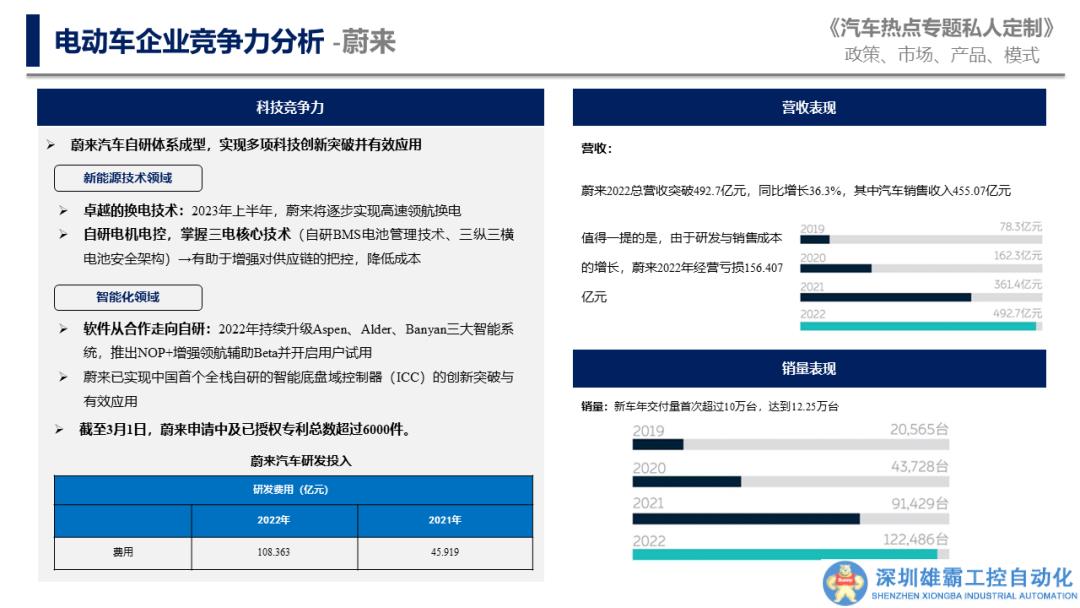Click the 研发费用（亿元） table header row
This screenshot has height=608, width=1080.
point(292,490)
